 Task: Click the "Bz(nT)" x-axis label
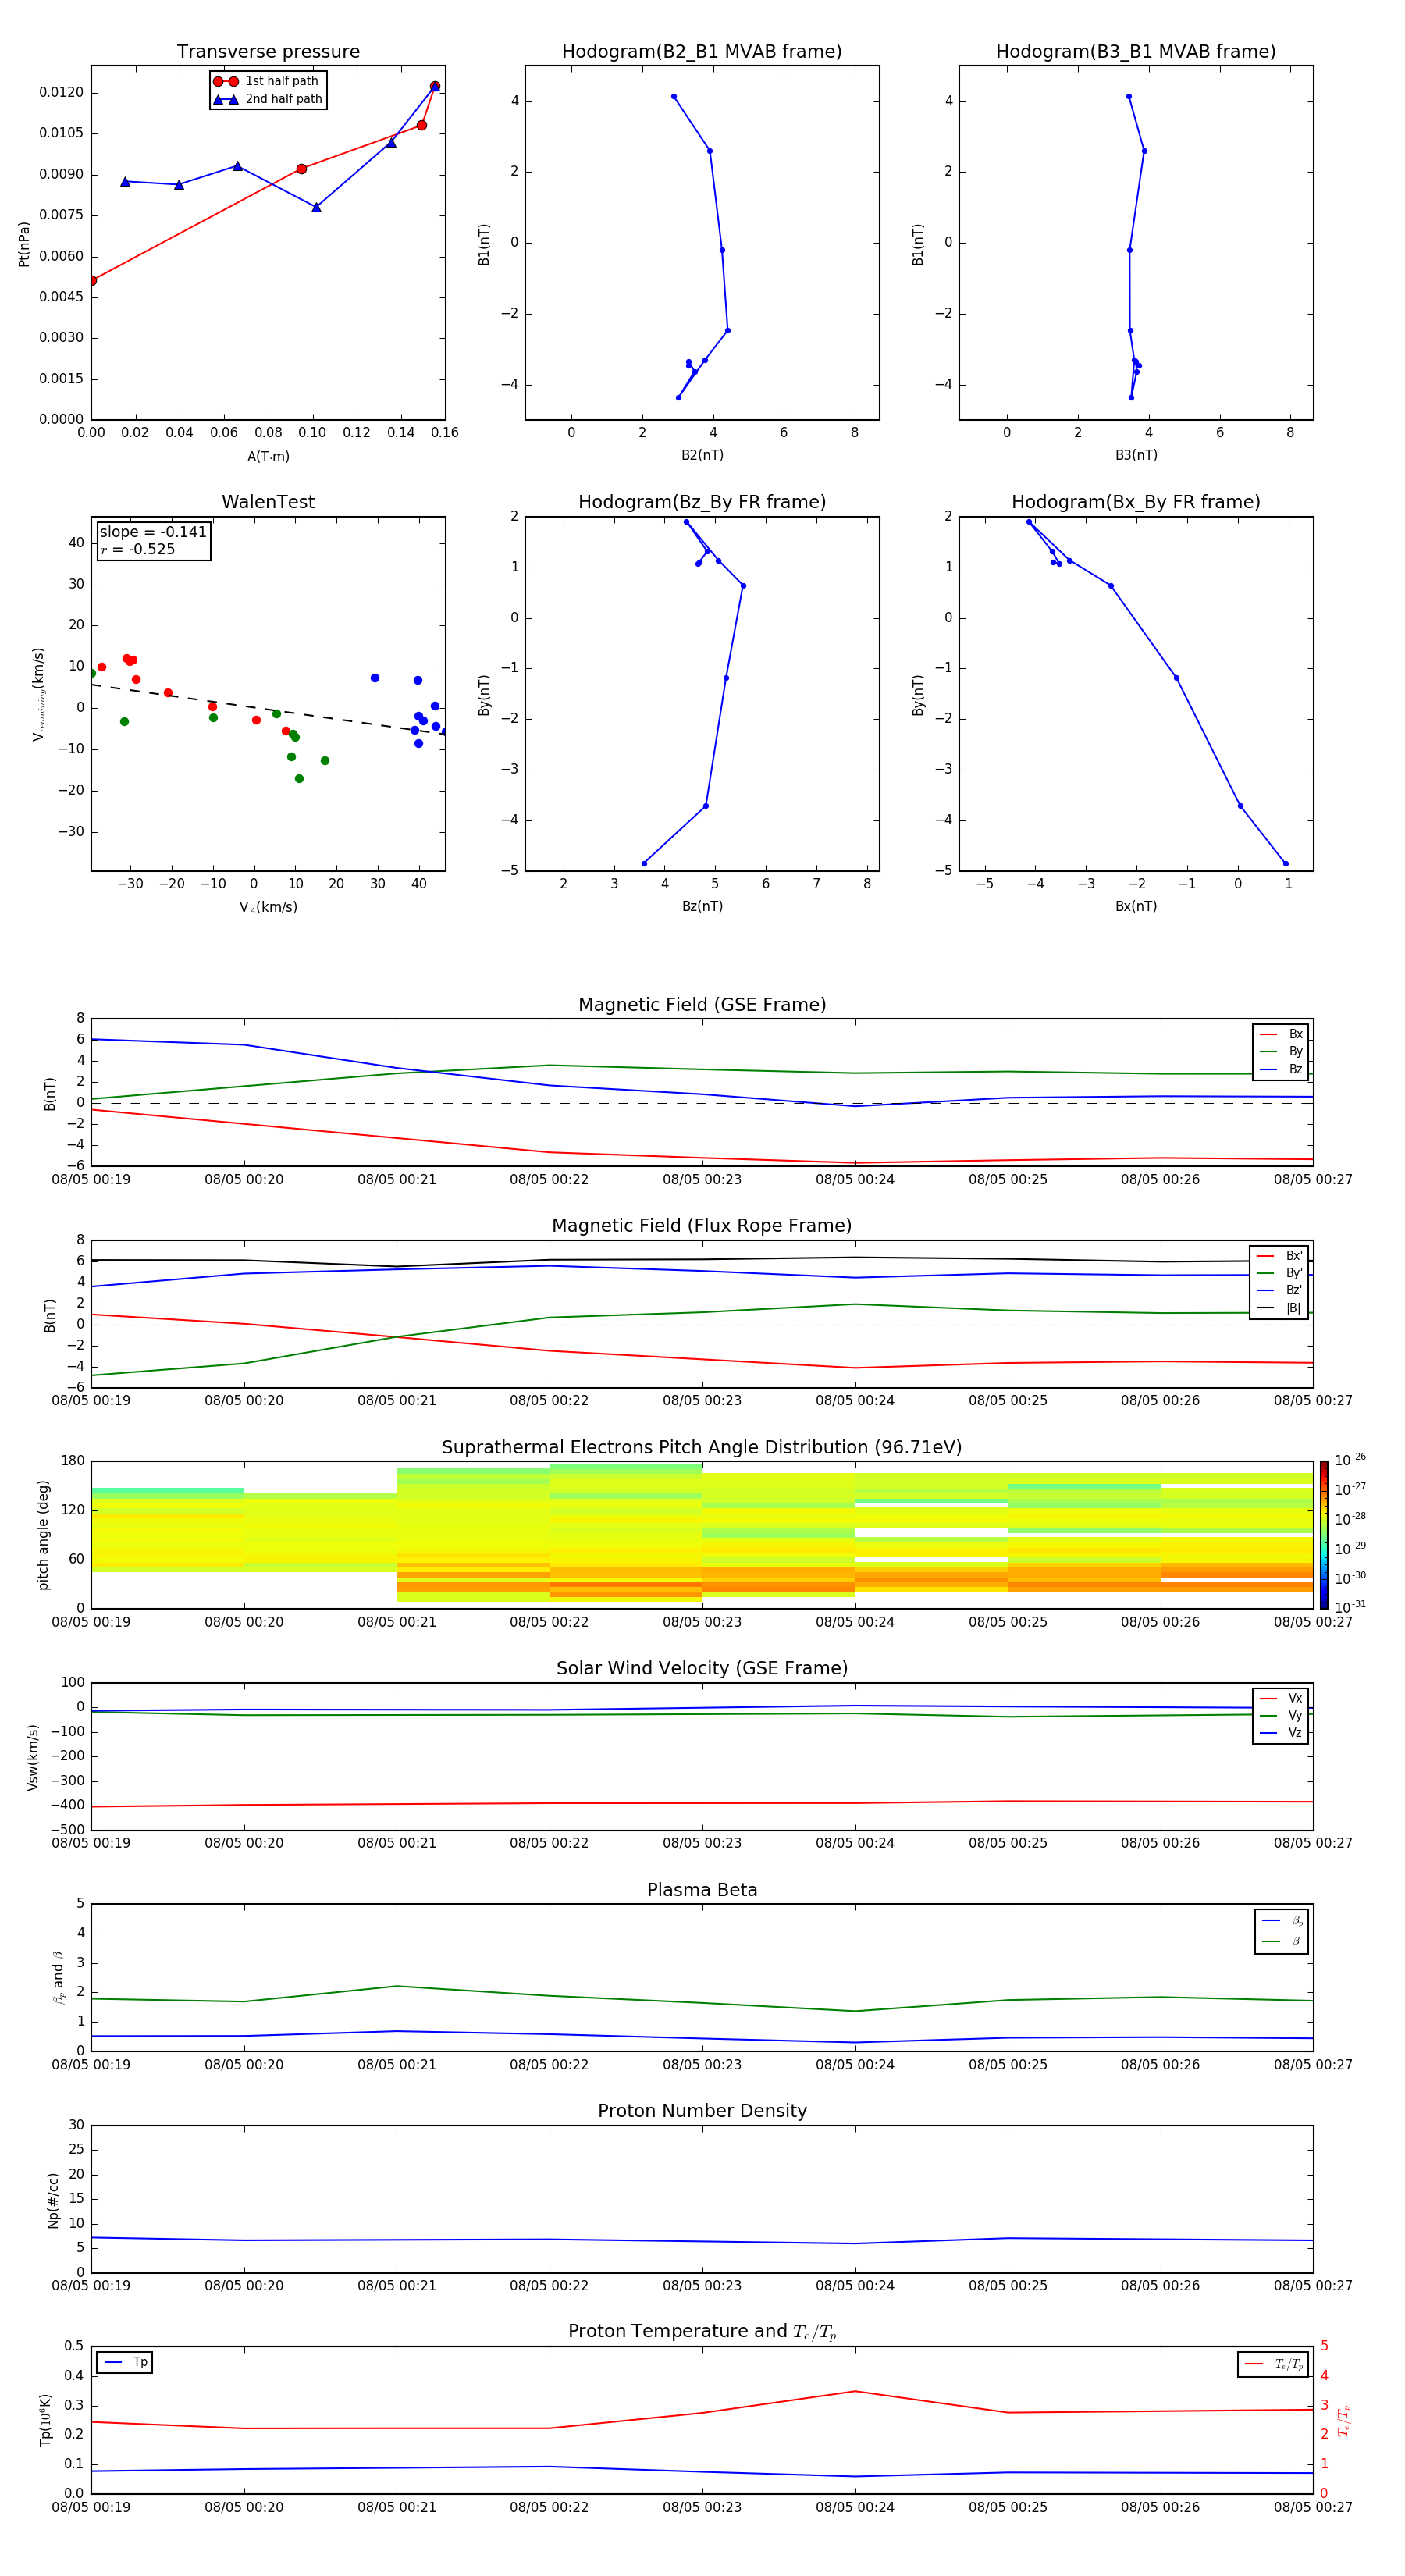[x=702, y=906]
